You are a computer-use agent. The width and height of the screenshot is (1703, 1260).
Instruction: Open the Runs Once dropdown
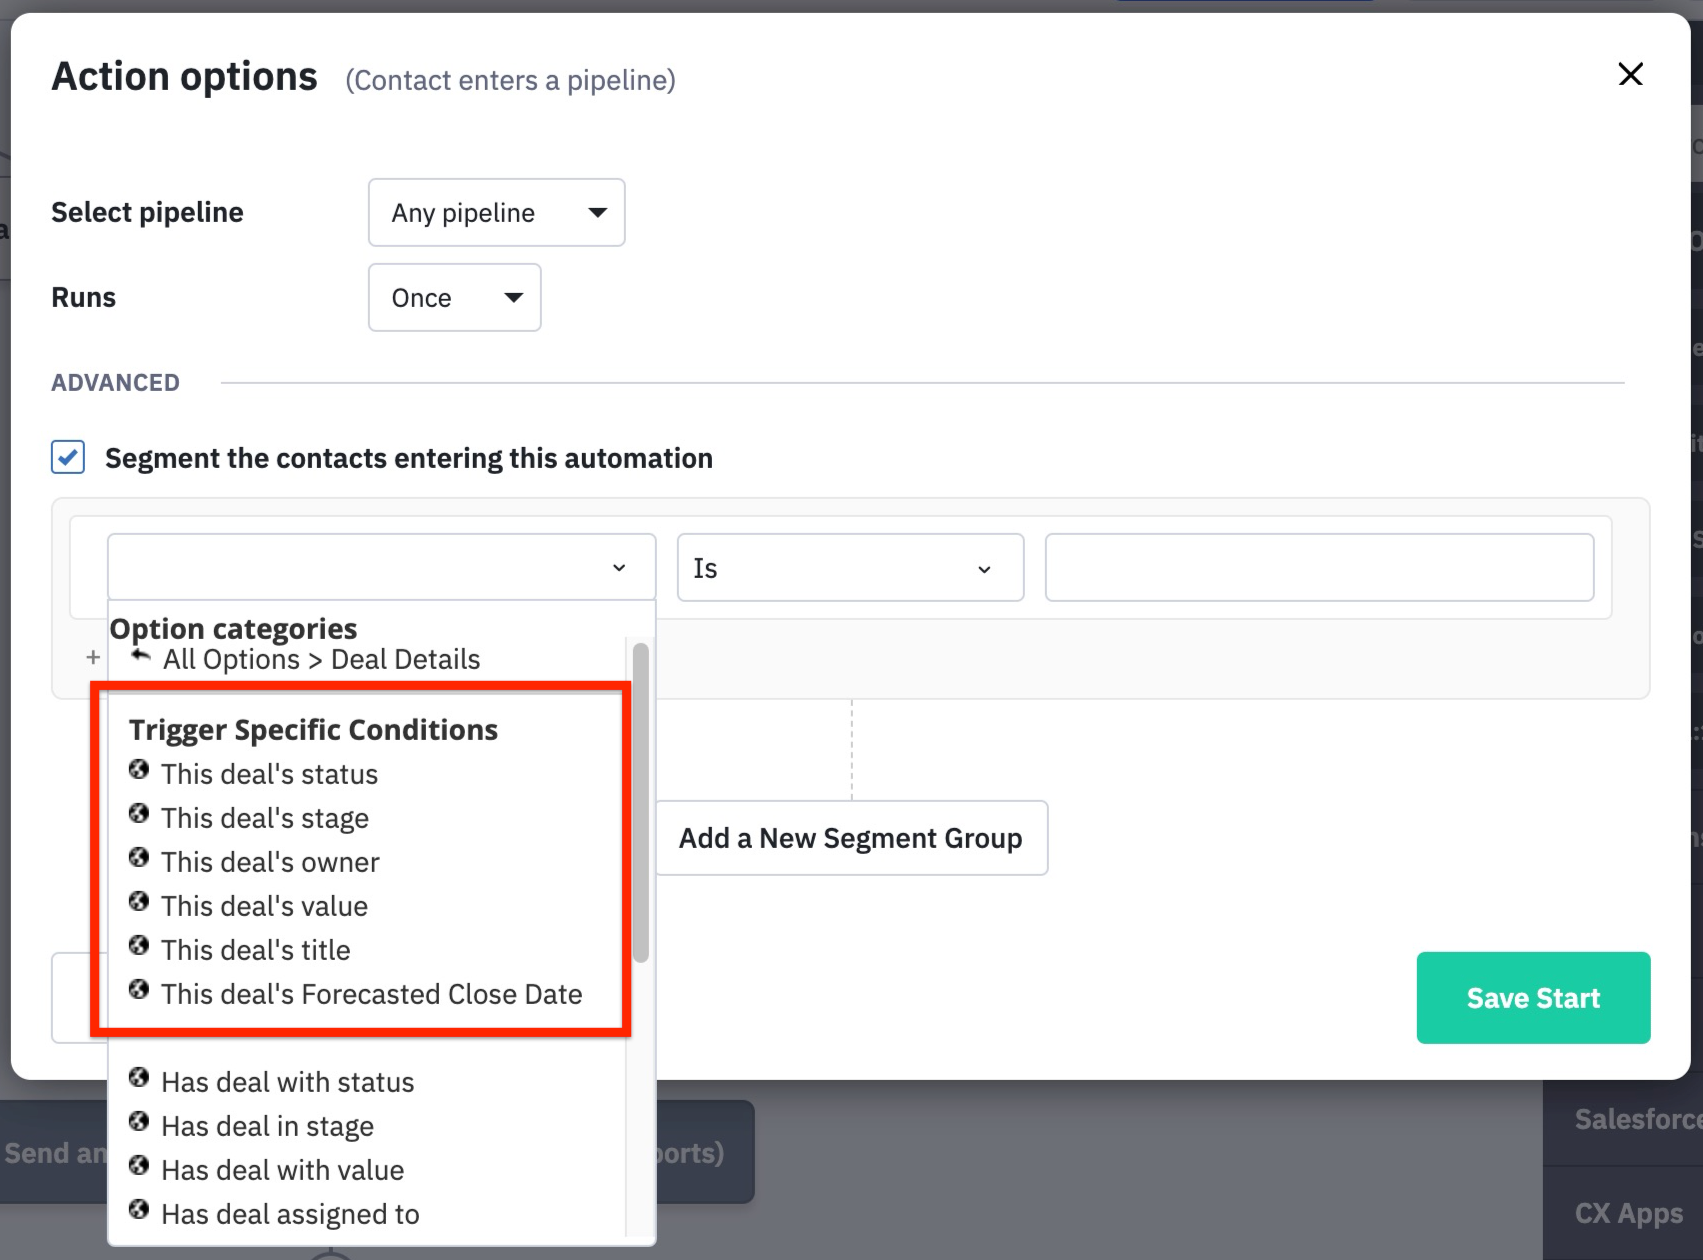coord(454,297)
